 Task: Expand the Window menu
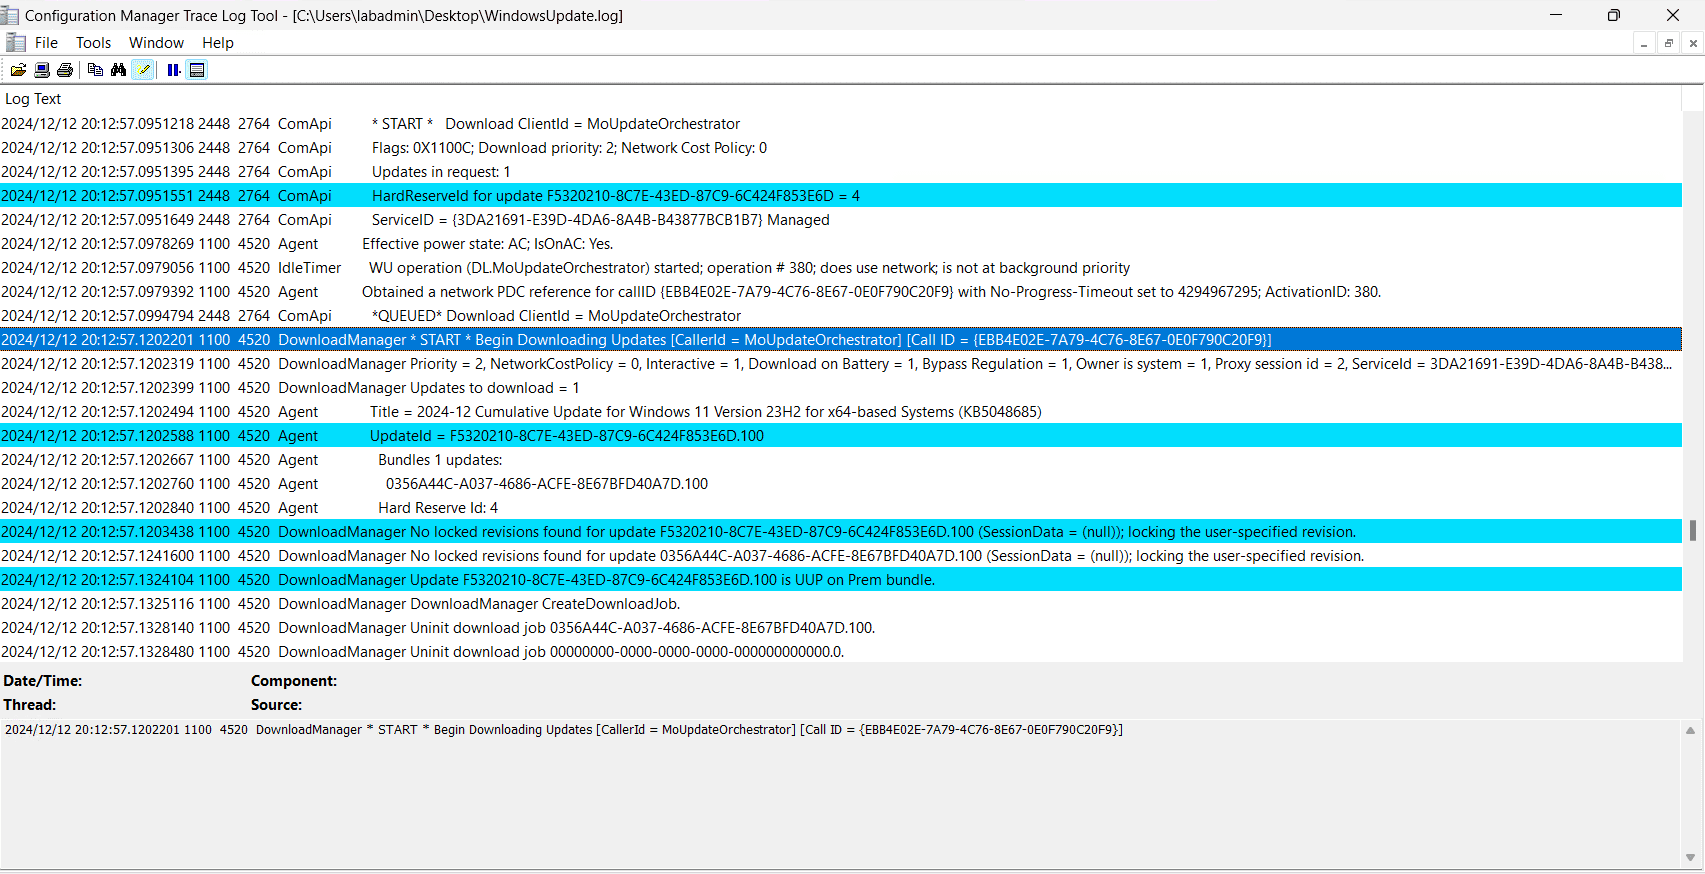coord(156,43)
